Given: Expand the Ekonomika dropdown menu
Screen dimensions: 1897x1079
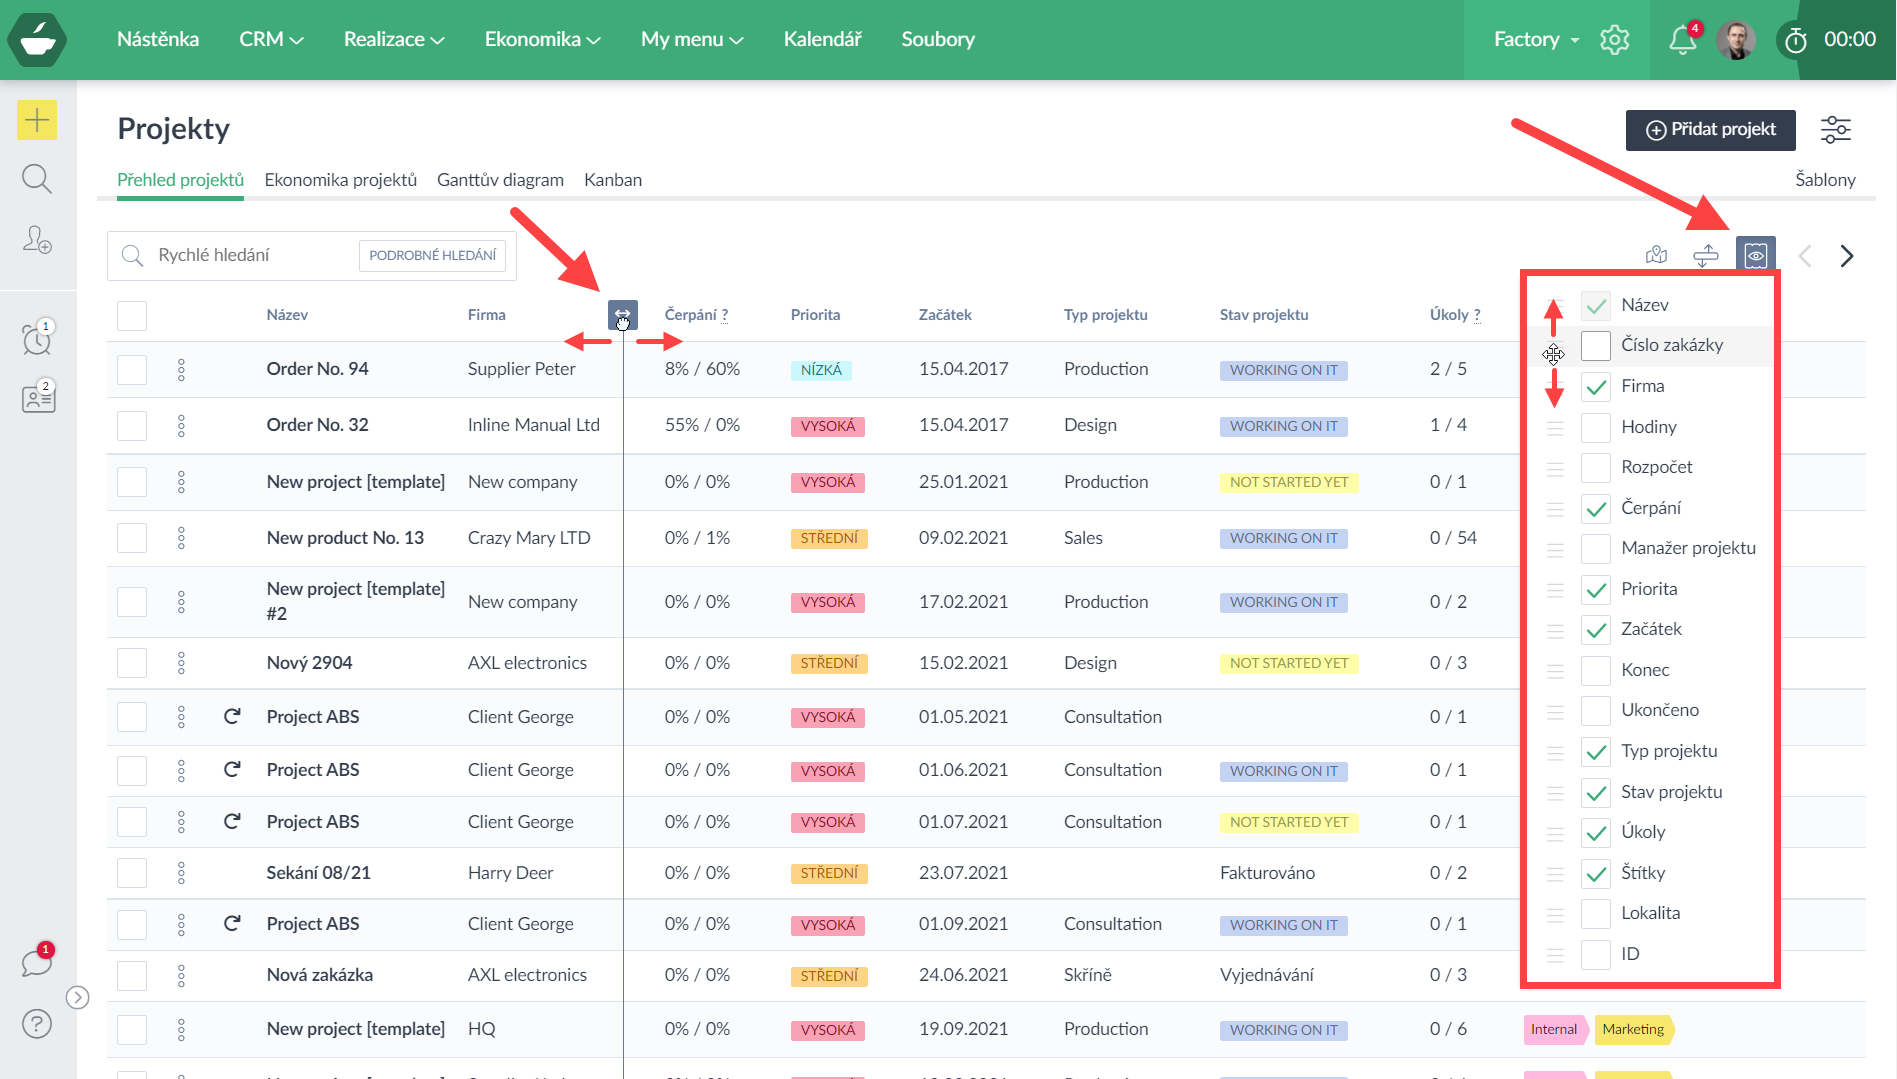Looking at the screenshot, I should pos(542,40).
